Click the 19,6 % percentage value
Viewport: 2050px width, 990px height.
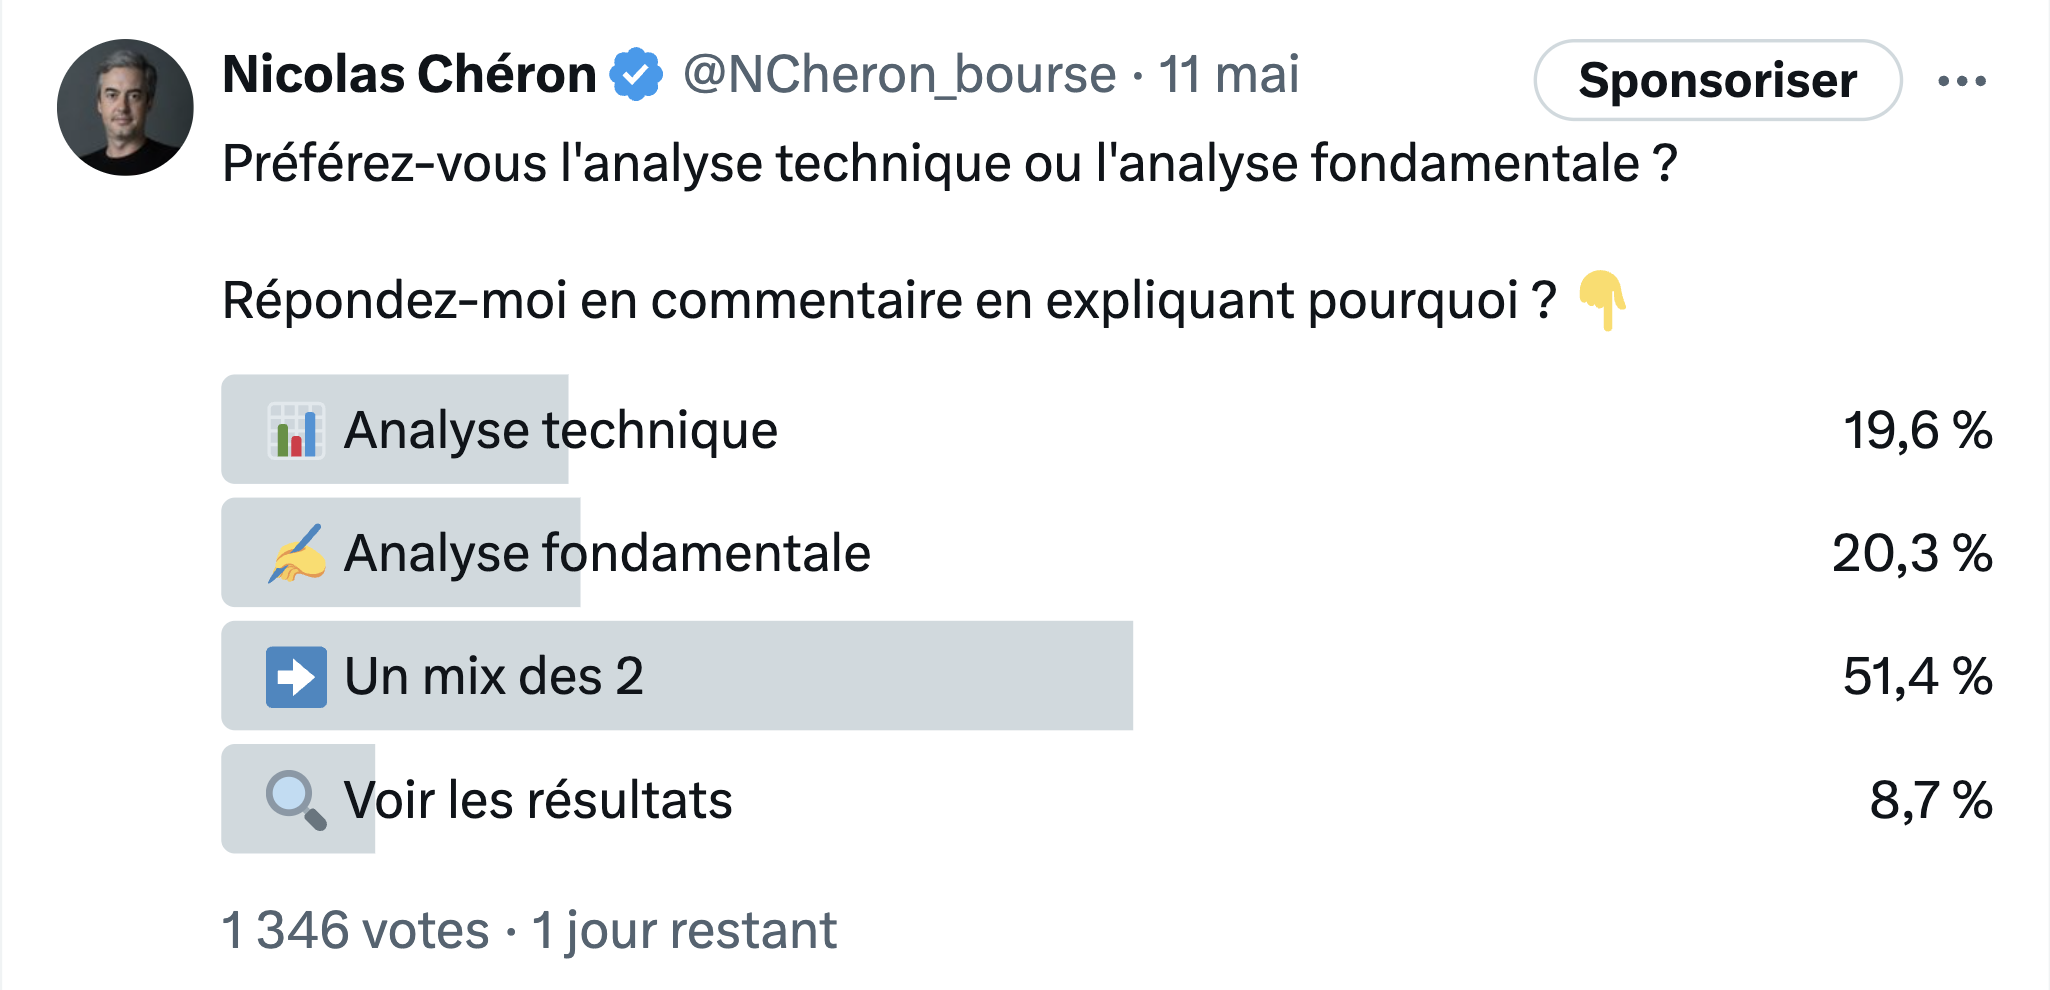click(x=1918, y=431)
